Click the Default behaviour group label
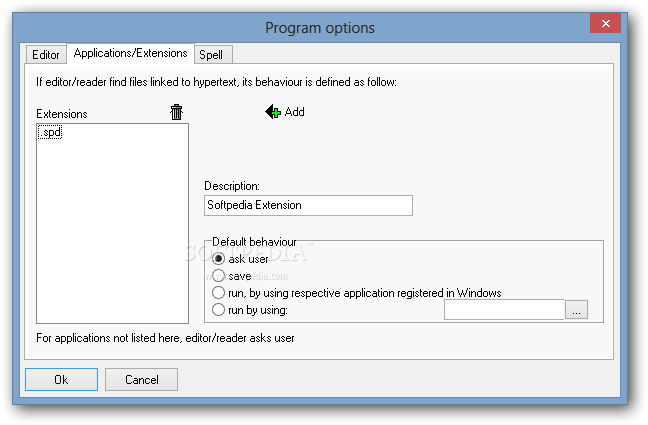 (x=254, y=242)
